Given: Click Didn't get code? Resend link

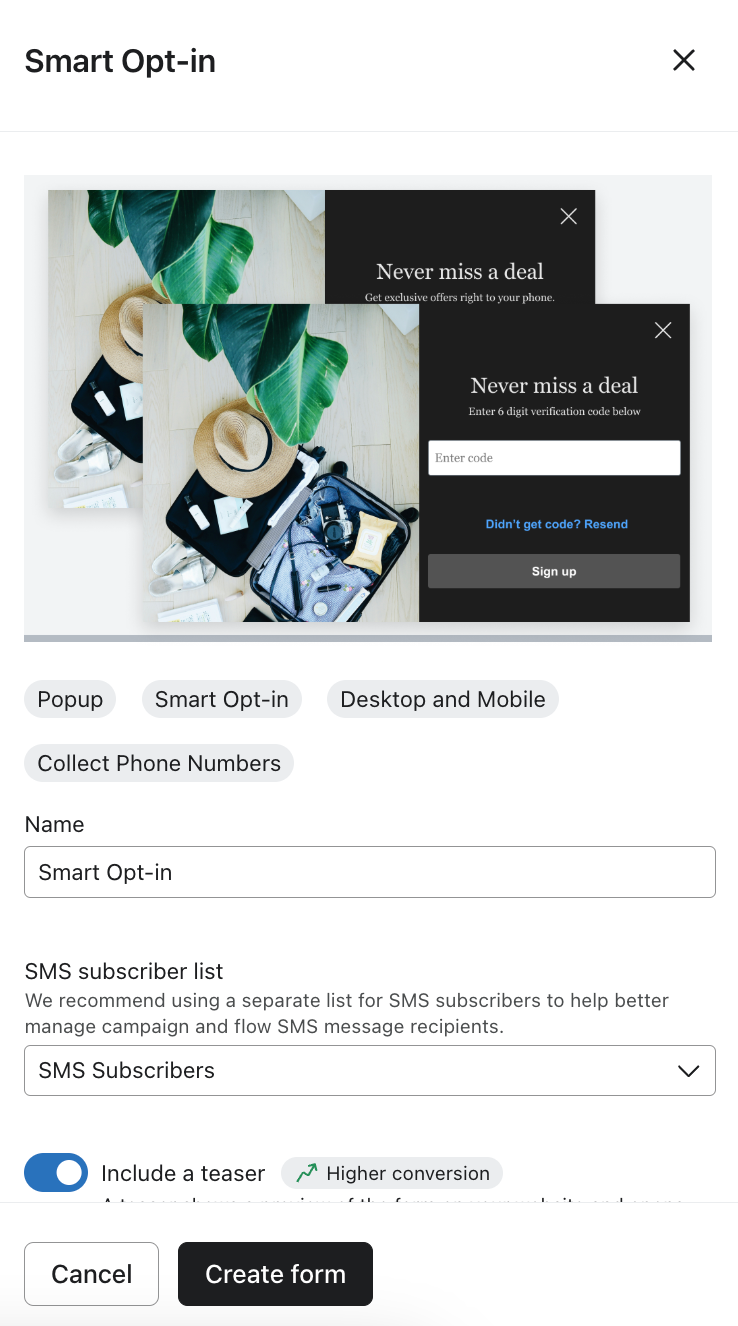Looking at the screenshot, I should (557, 524).
